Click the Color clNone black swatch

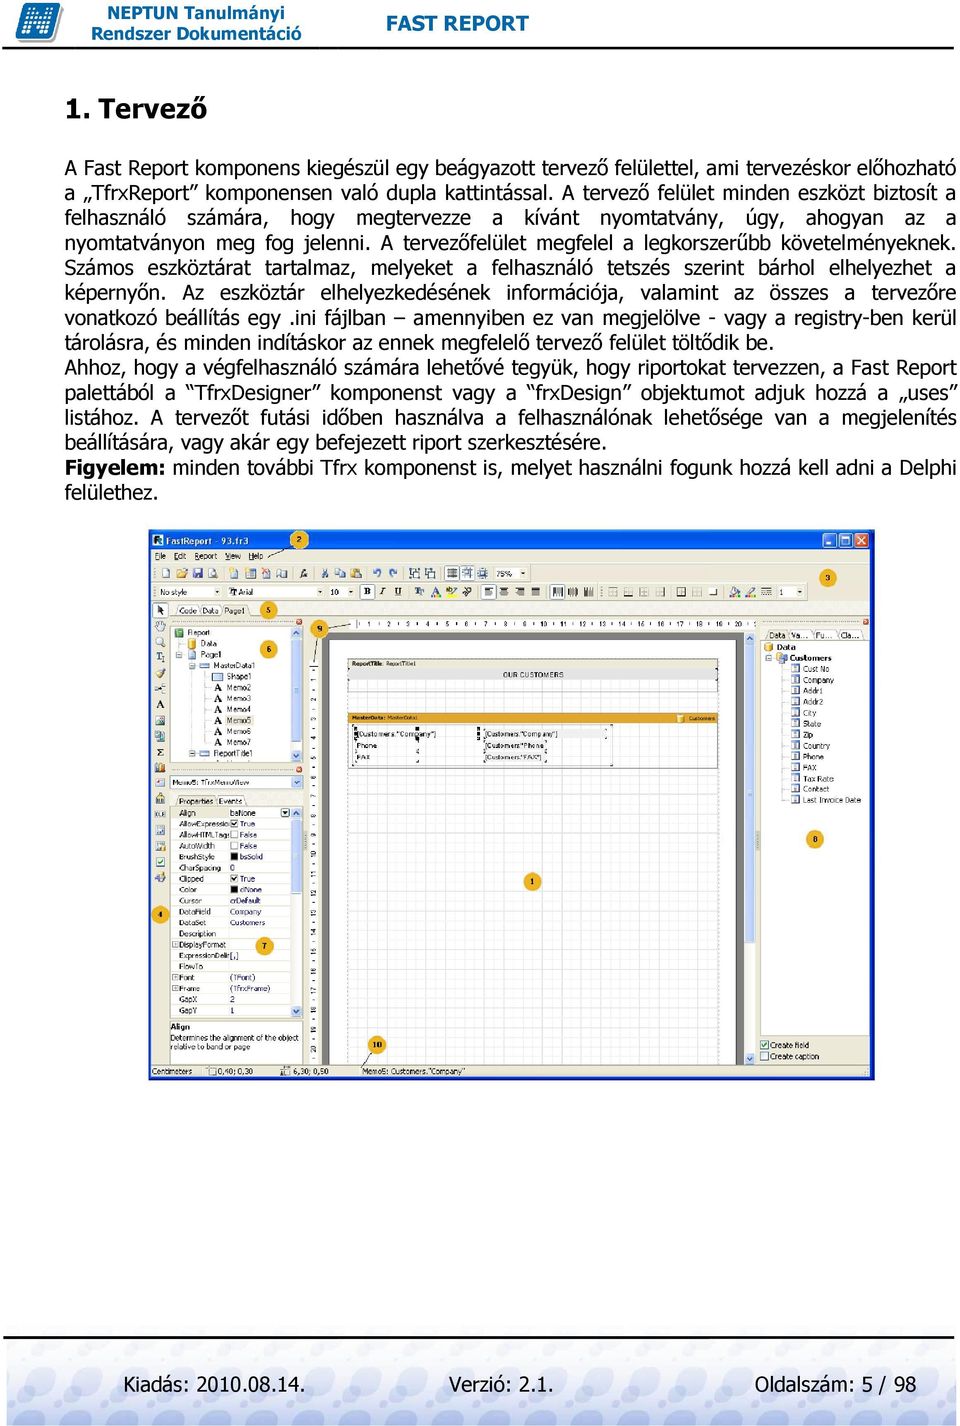click(x=234, y=890)
